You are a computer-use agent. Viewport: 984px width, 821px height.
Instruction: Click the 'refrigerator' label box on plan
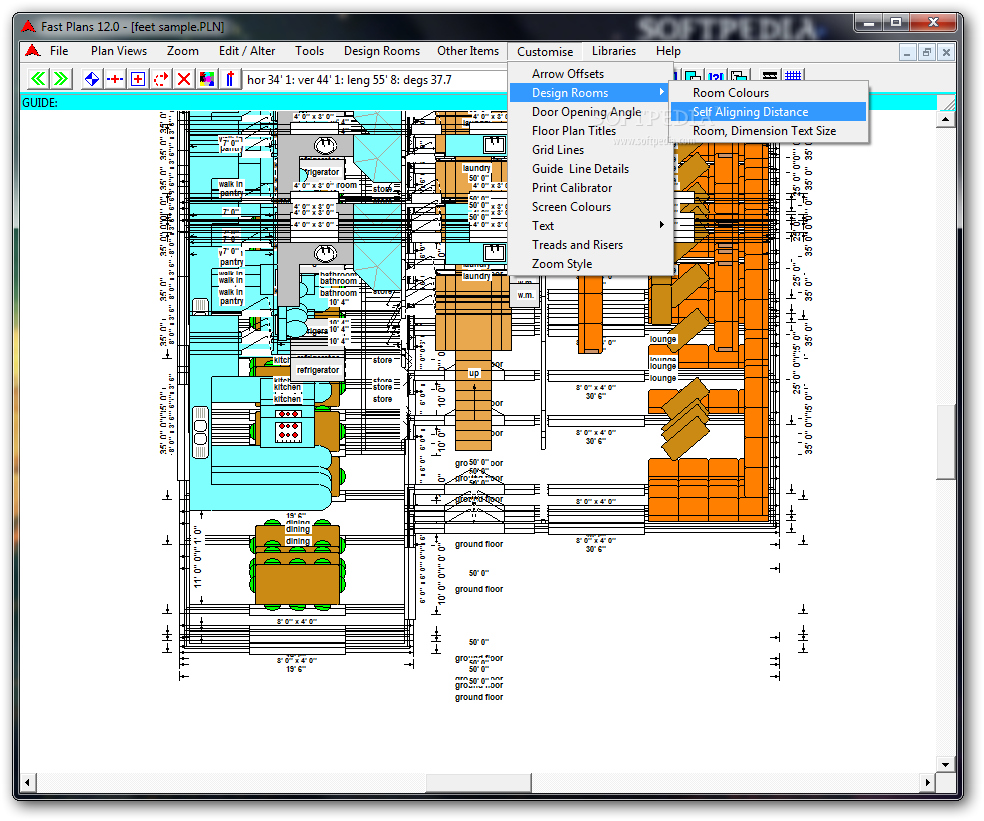pyautogui.click(x=318, y=370)
